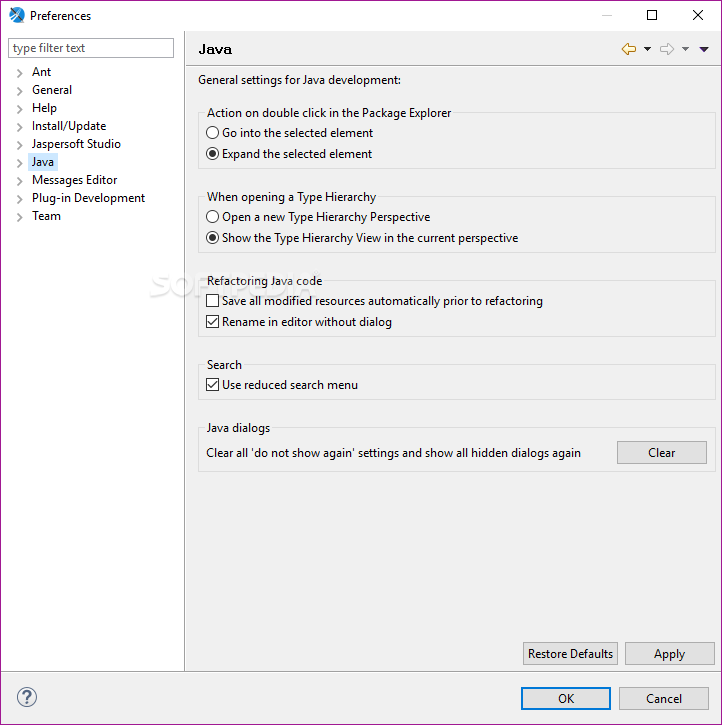Click the Apply button
This screenshot has width=722, height=725.
pos(669,653)
